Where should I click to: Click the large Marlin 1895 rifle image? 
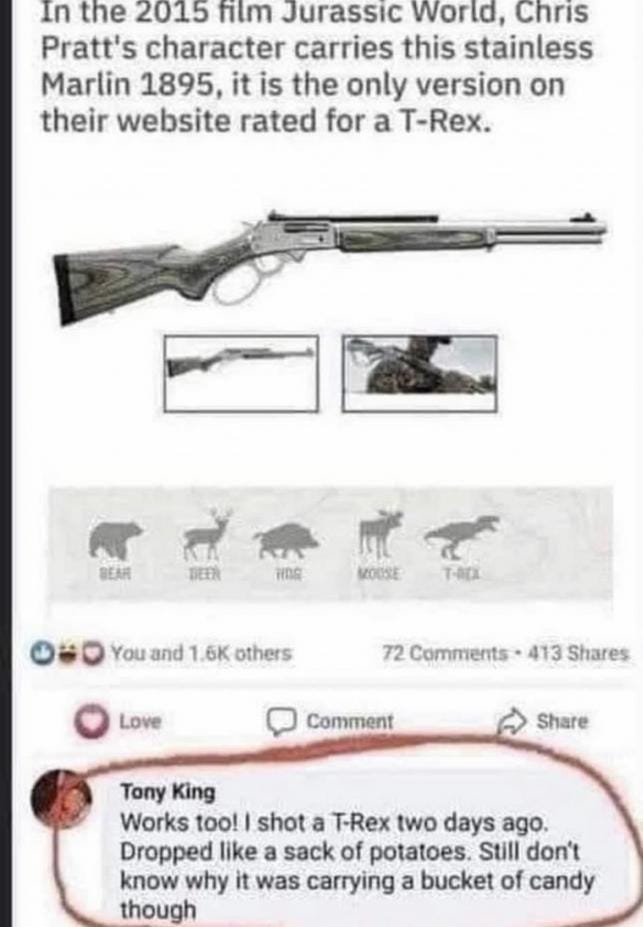331,267
